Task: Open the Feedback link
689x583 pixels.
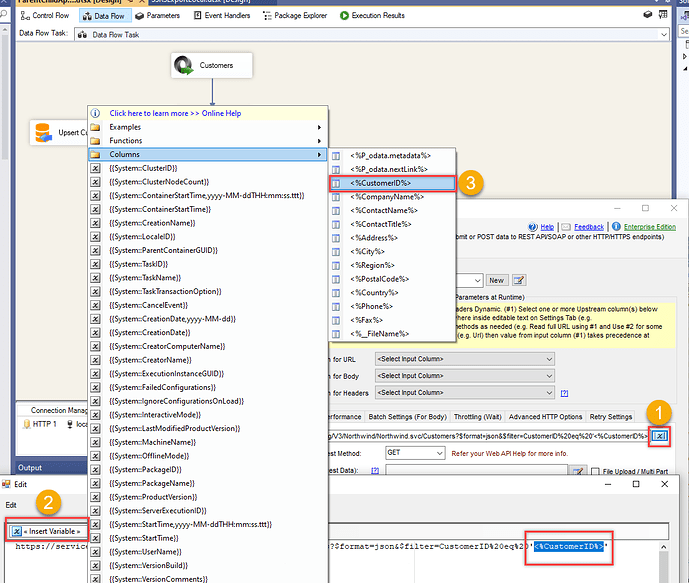Action: click(589, 227)
